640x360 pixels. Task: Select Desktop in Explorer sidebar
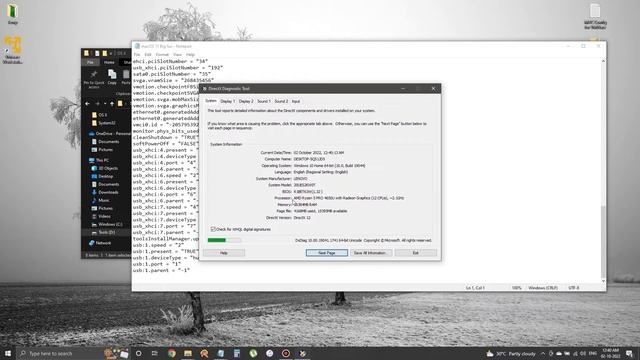[x=102, y=176]
